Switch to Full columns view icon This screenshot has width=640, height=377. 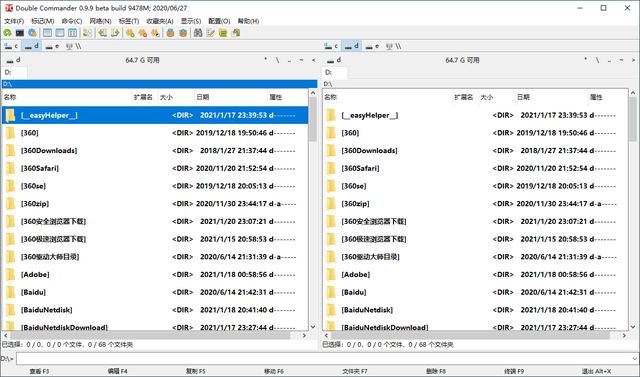60,33
